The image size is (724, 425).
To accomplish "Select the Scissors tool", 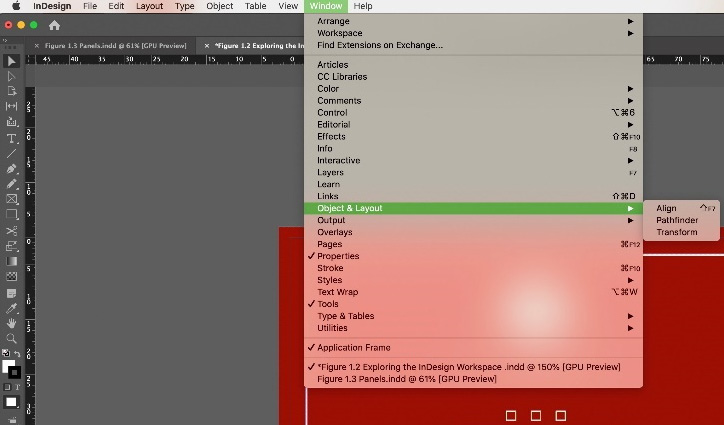I will (x=12, y=231).
